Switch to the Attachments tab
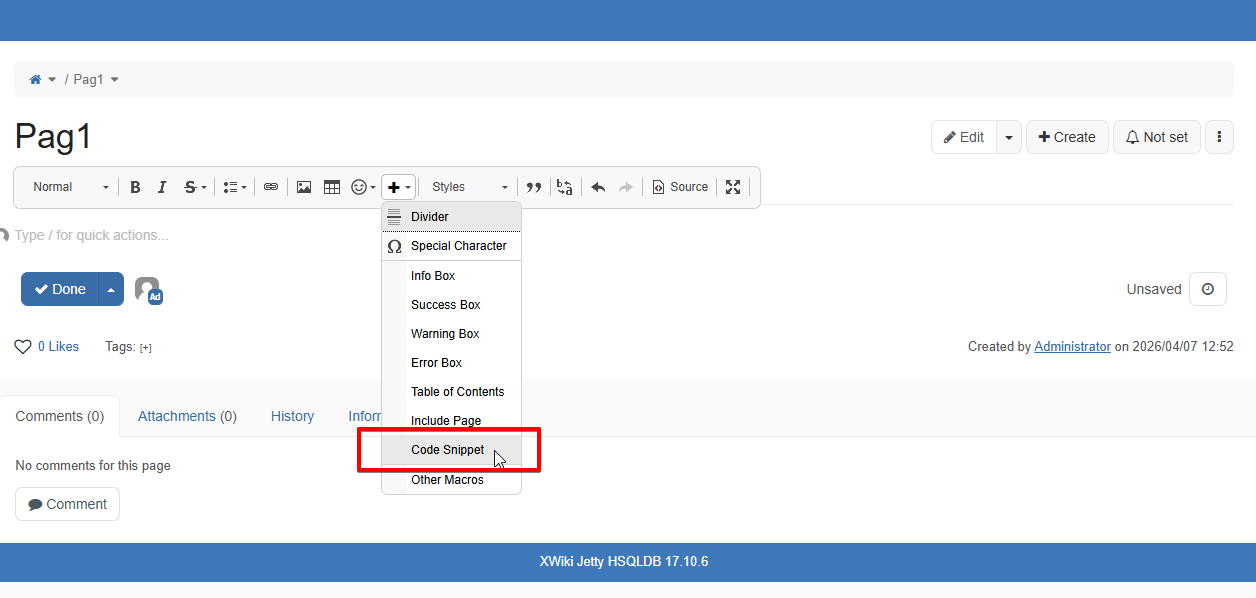The height and width of the screenshot is (598, 1256). click(187, 416)
